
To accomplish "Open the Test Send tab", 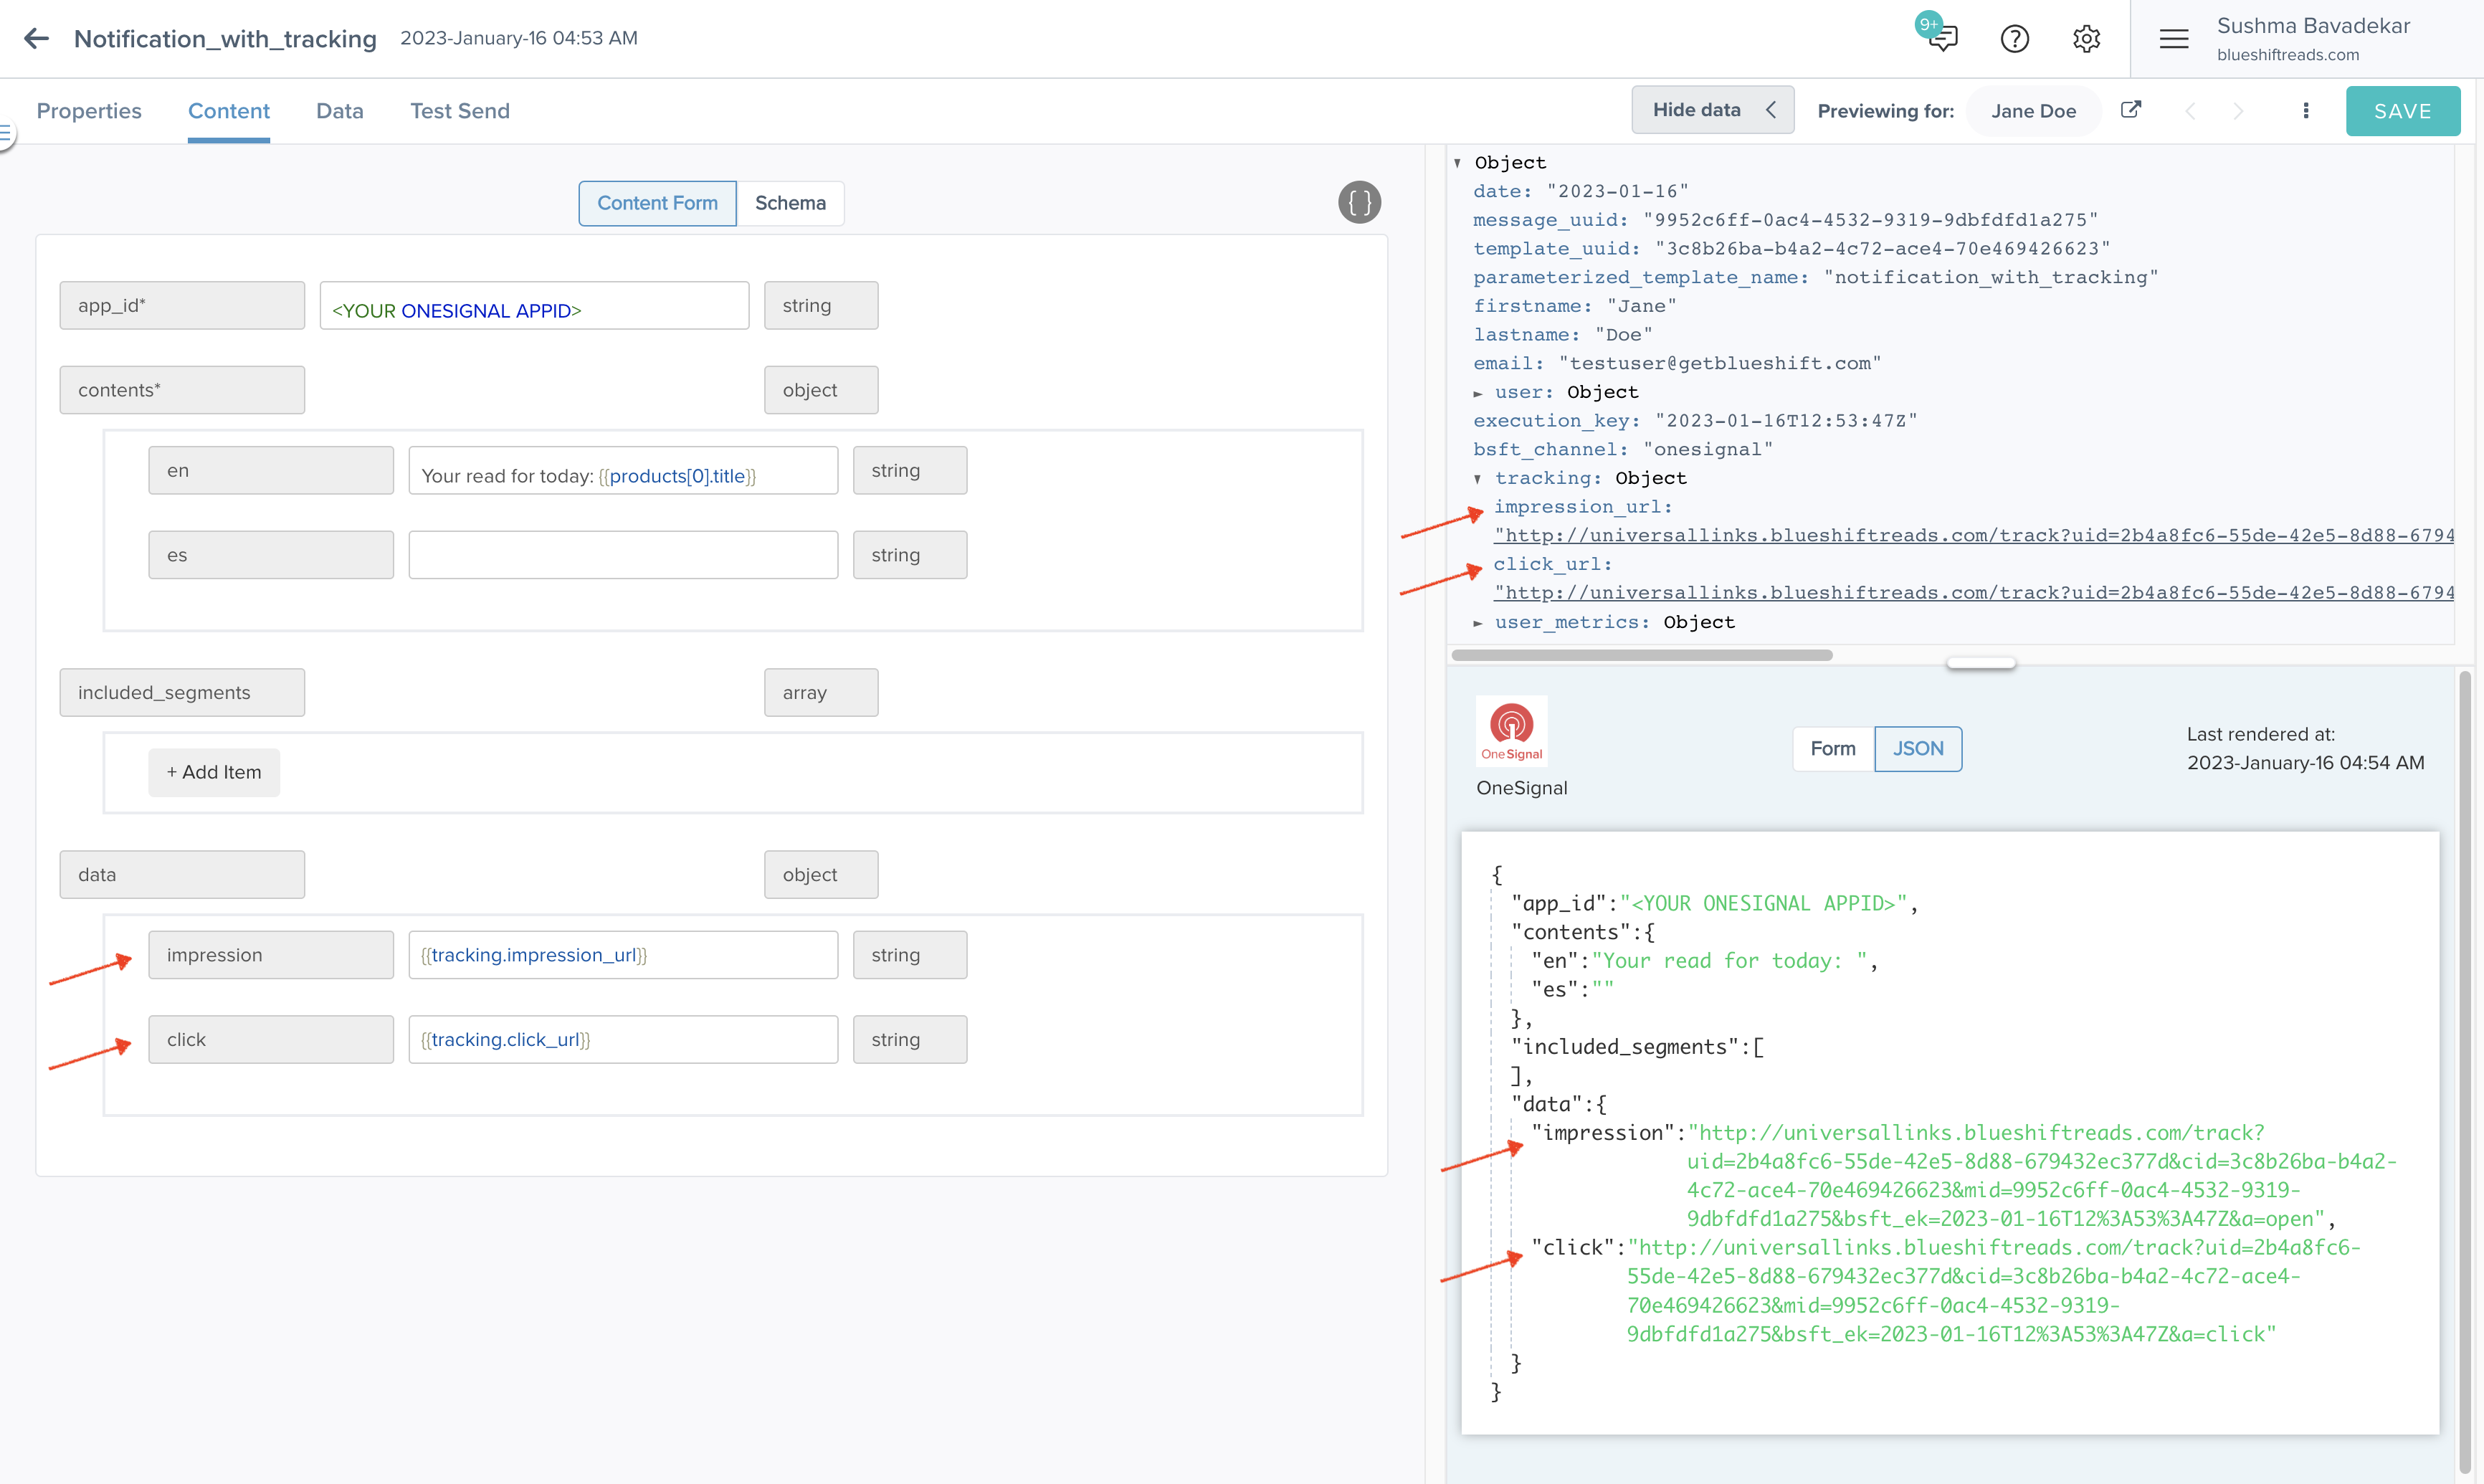I will tap(459, 111).
